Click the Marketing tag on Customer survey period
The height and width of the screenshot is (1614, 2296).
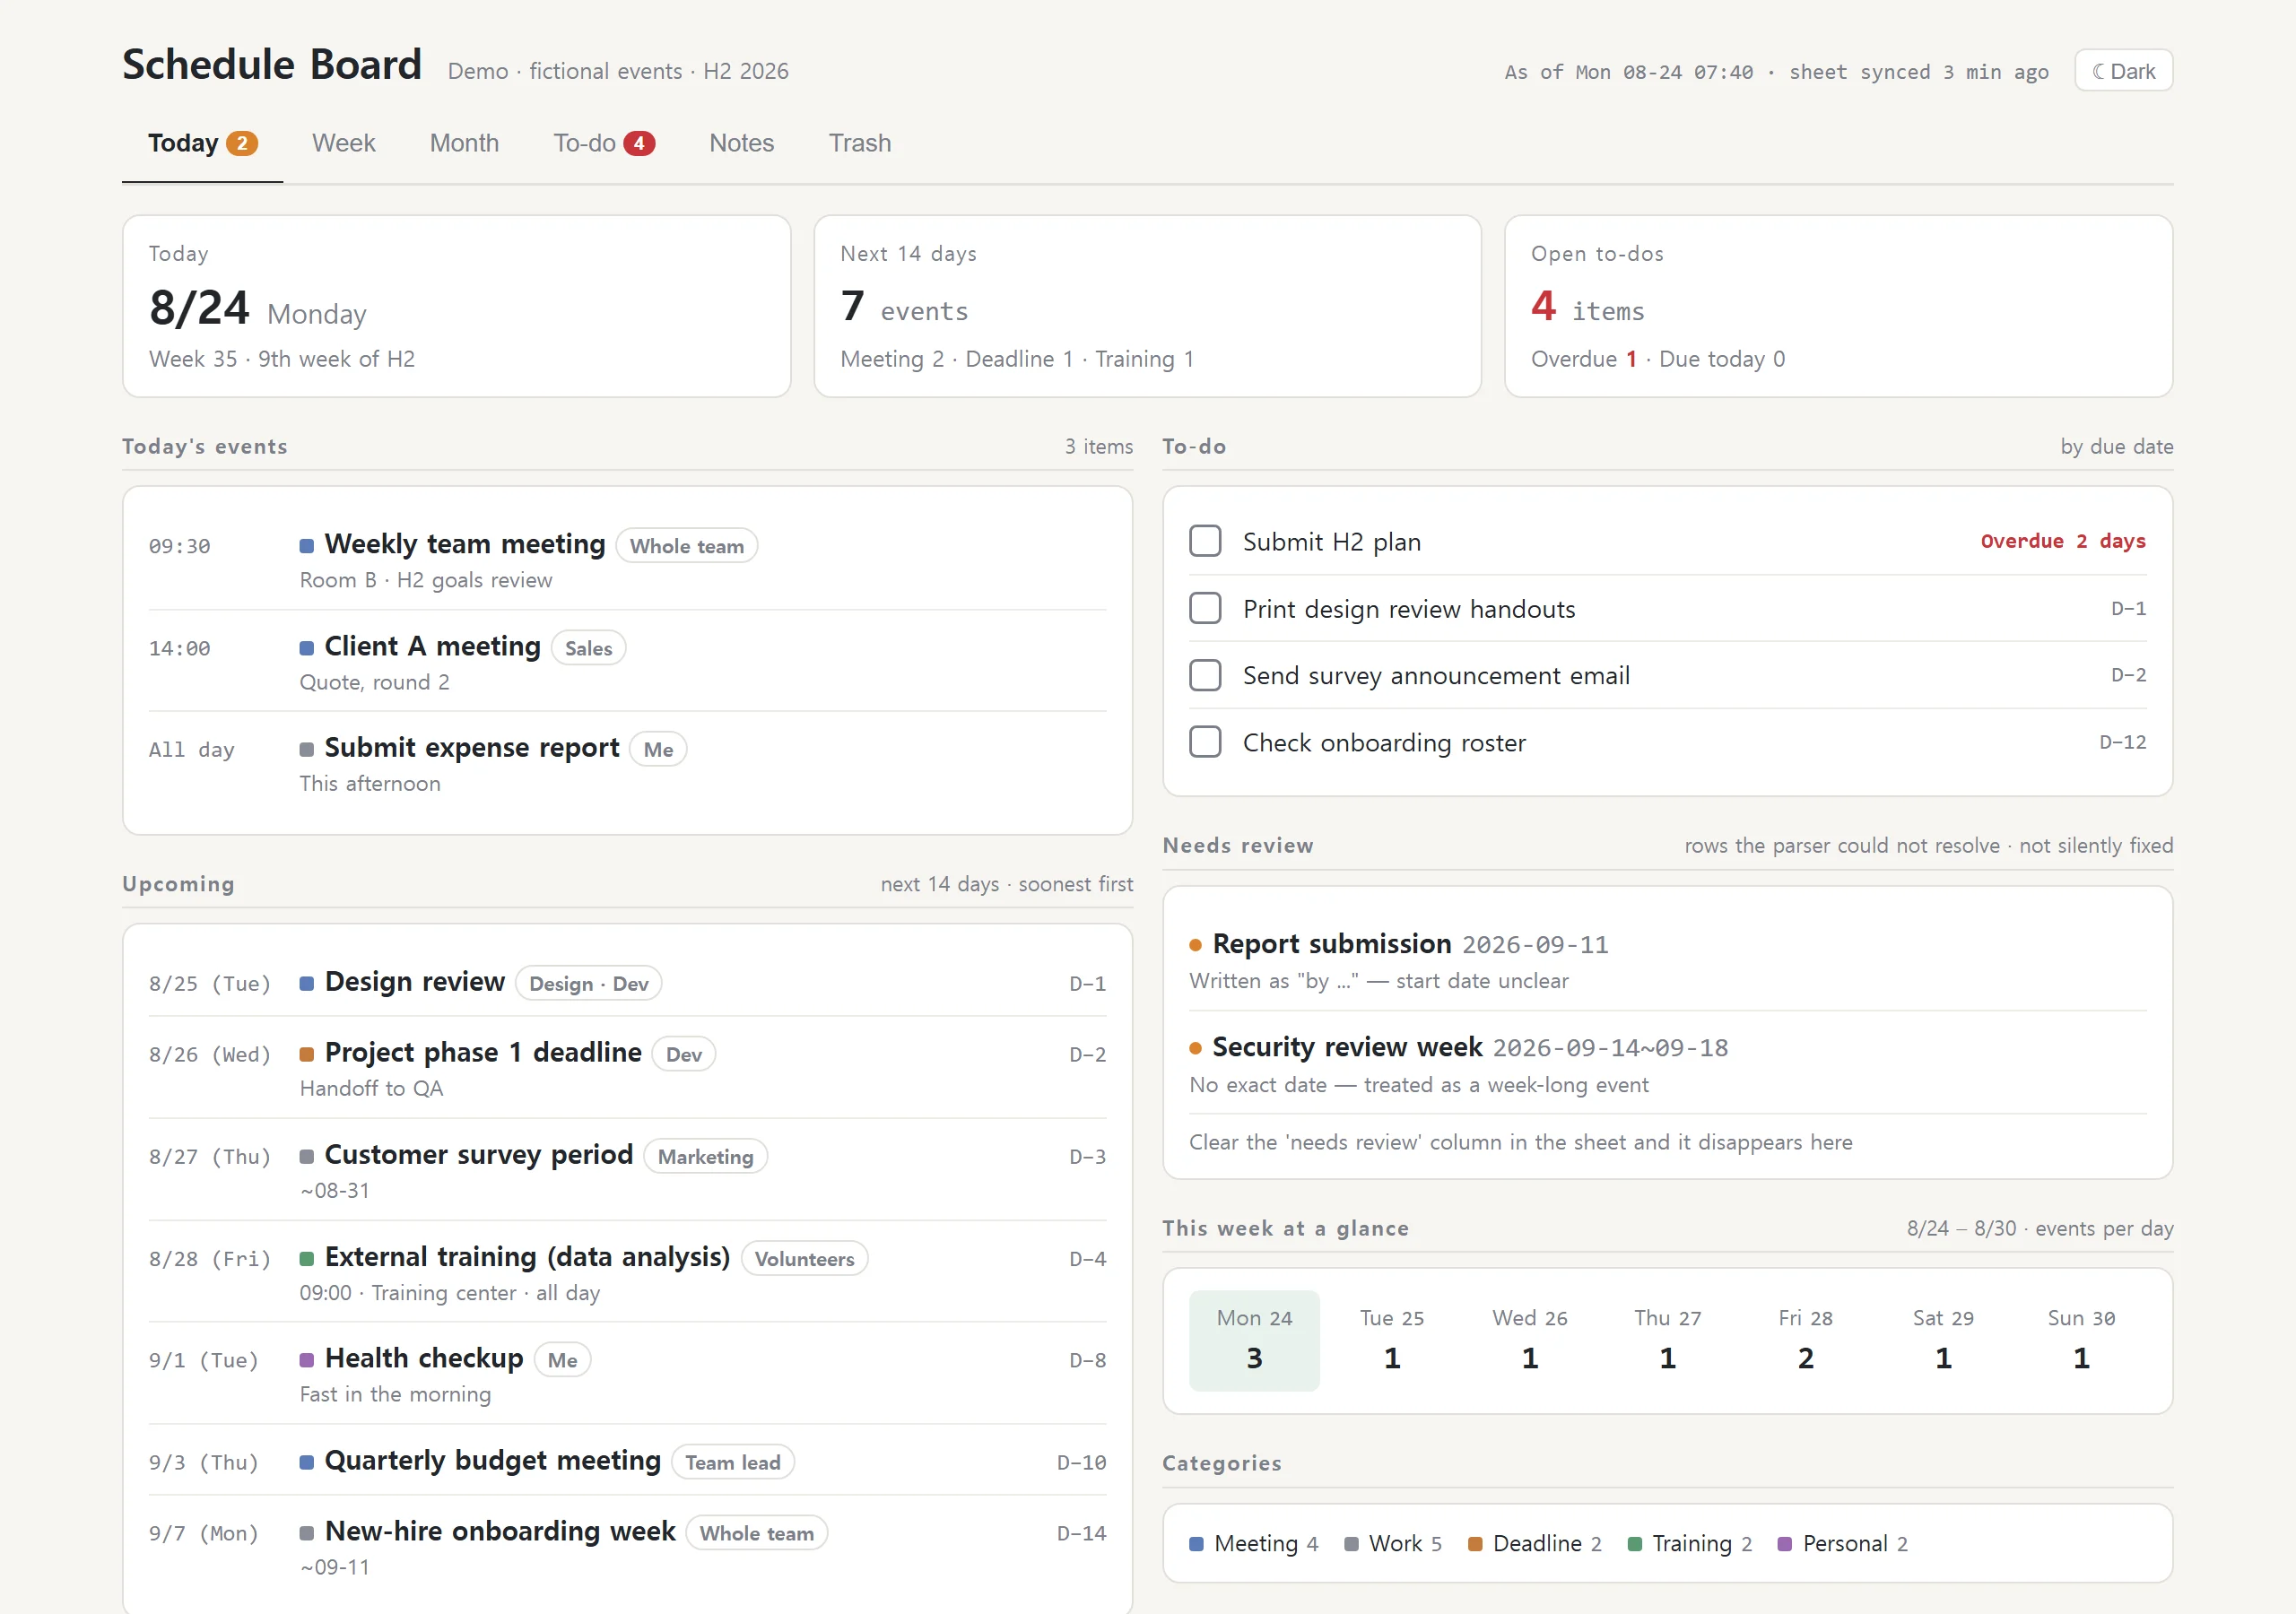705,1156
